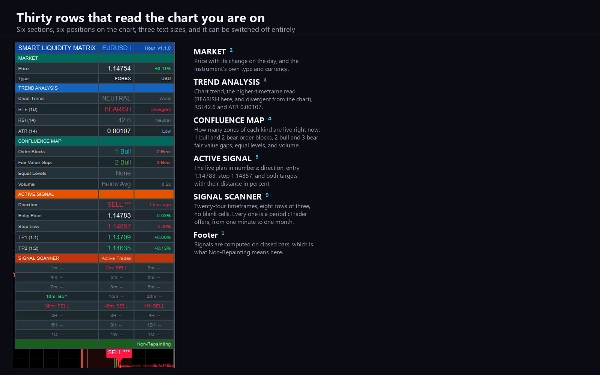The width and height of the screenshot is (600, 375).
Task: Click the 'Below Avg' volume value
Action: tap(116, 184)
